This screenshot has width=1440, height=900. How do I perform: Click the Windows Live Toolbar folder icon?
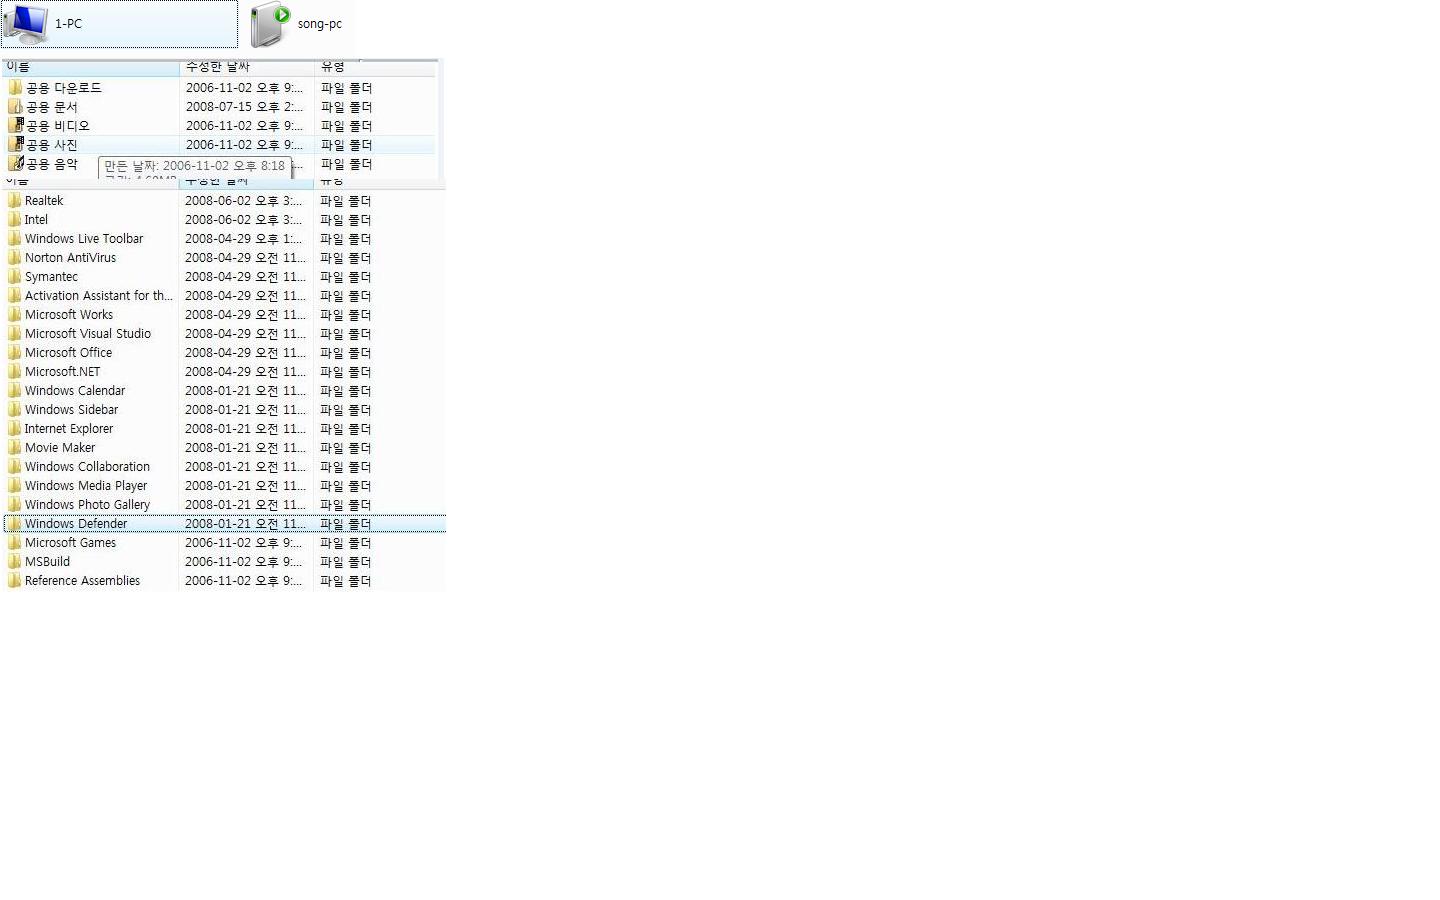14,239
